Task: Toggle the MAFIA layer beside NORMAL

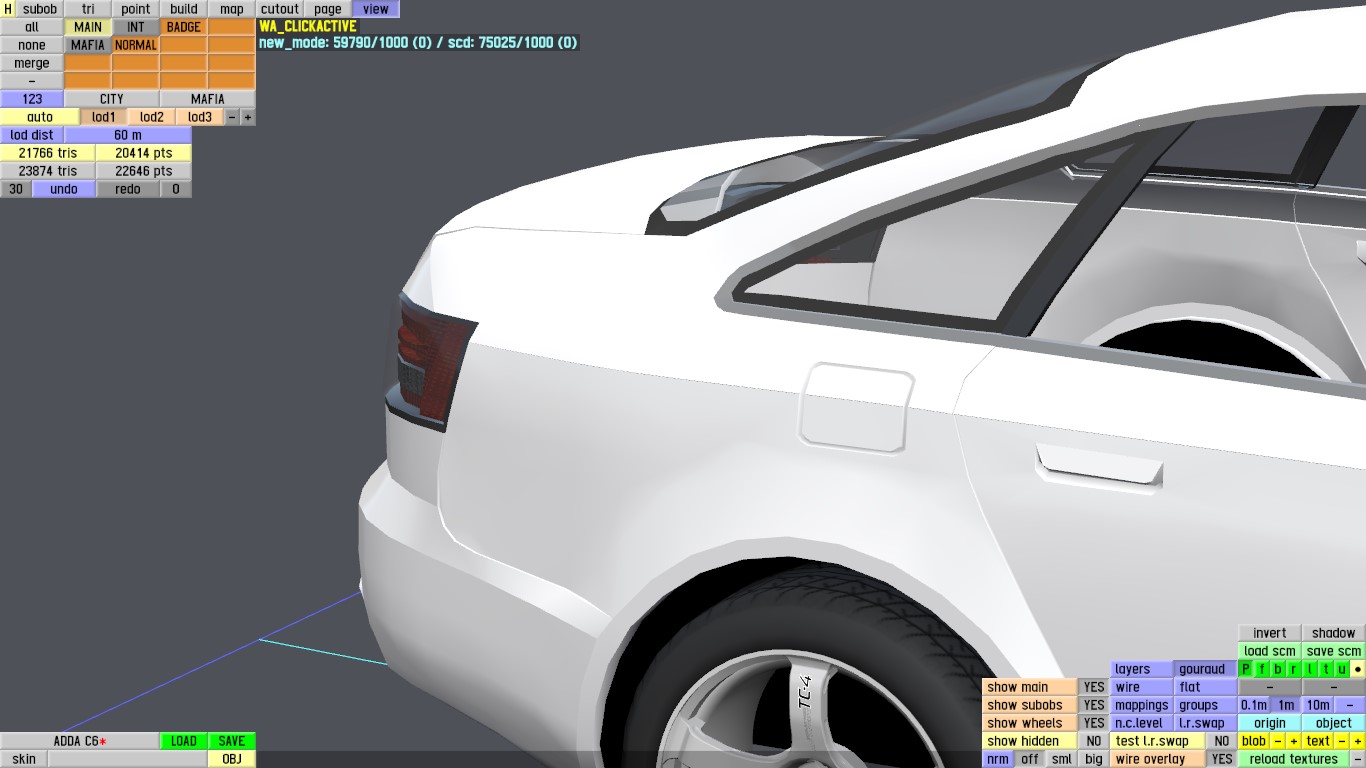Action: 88,45
